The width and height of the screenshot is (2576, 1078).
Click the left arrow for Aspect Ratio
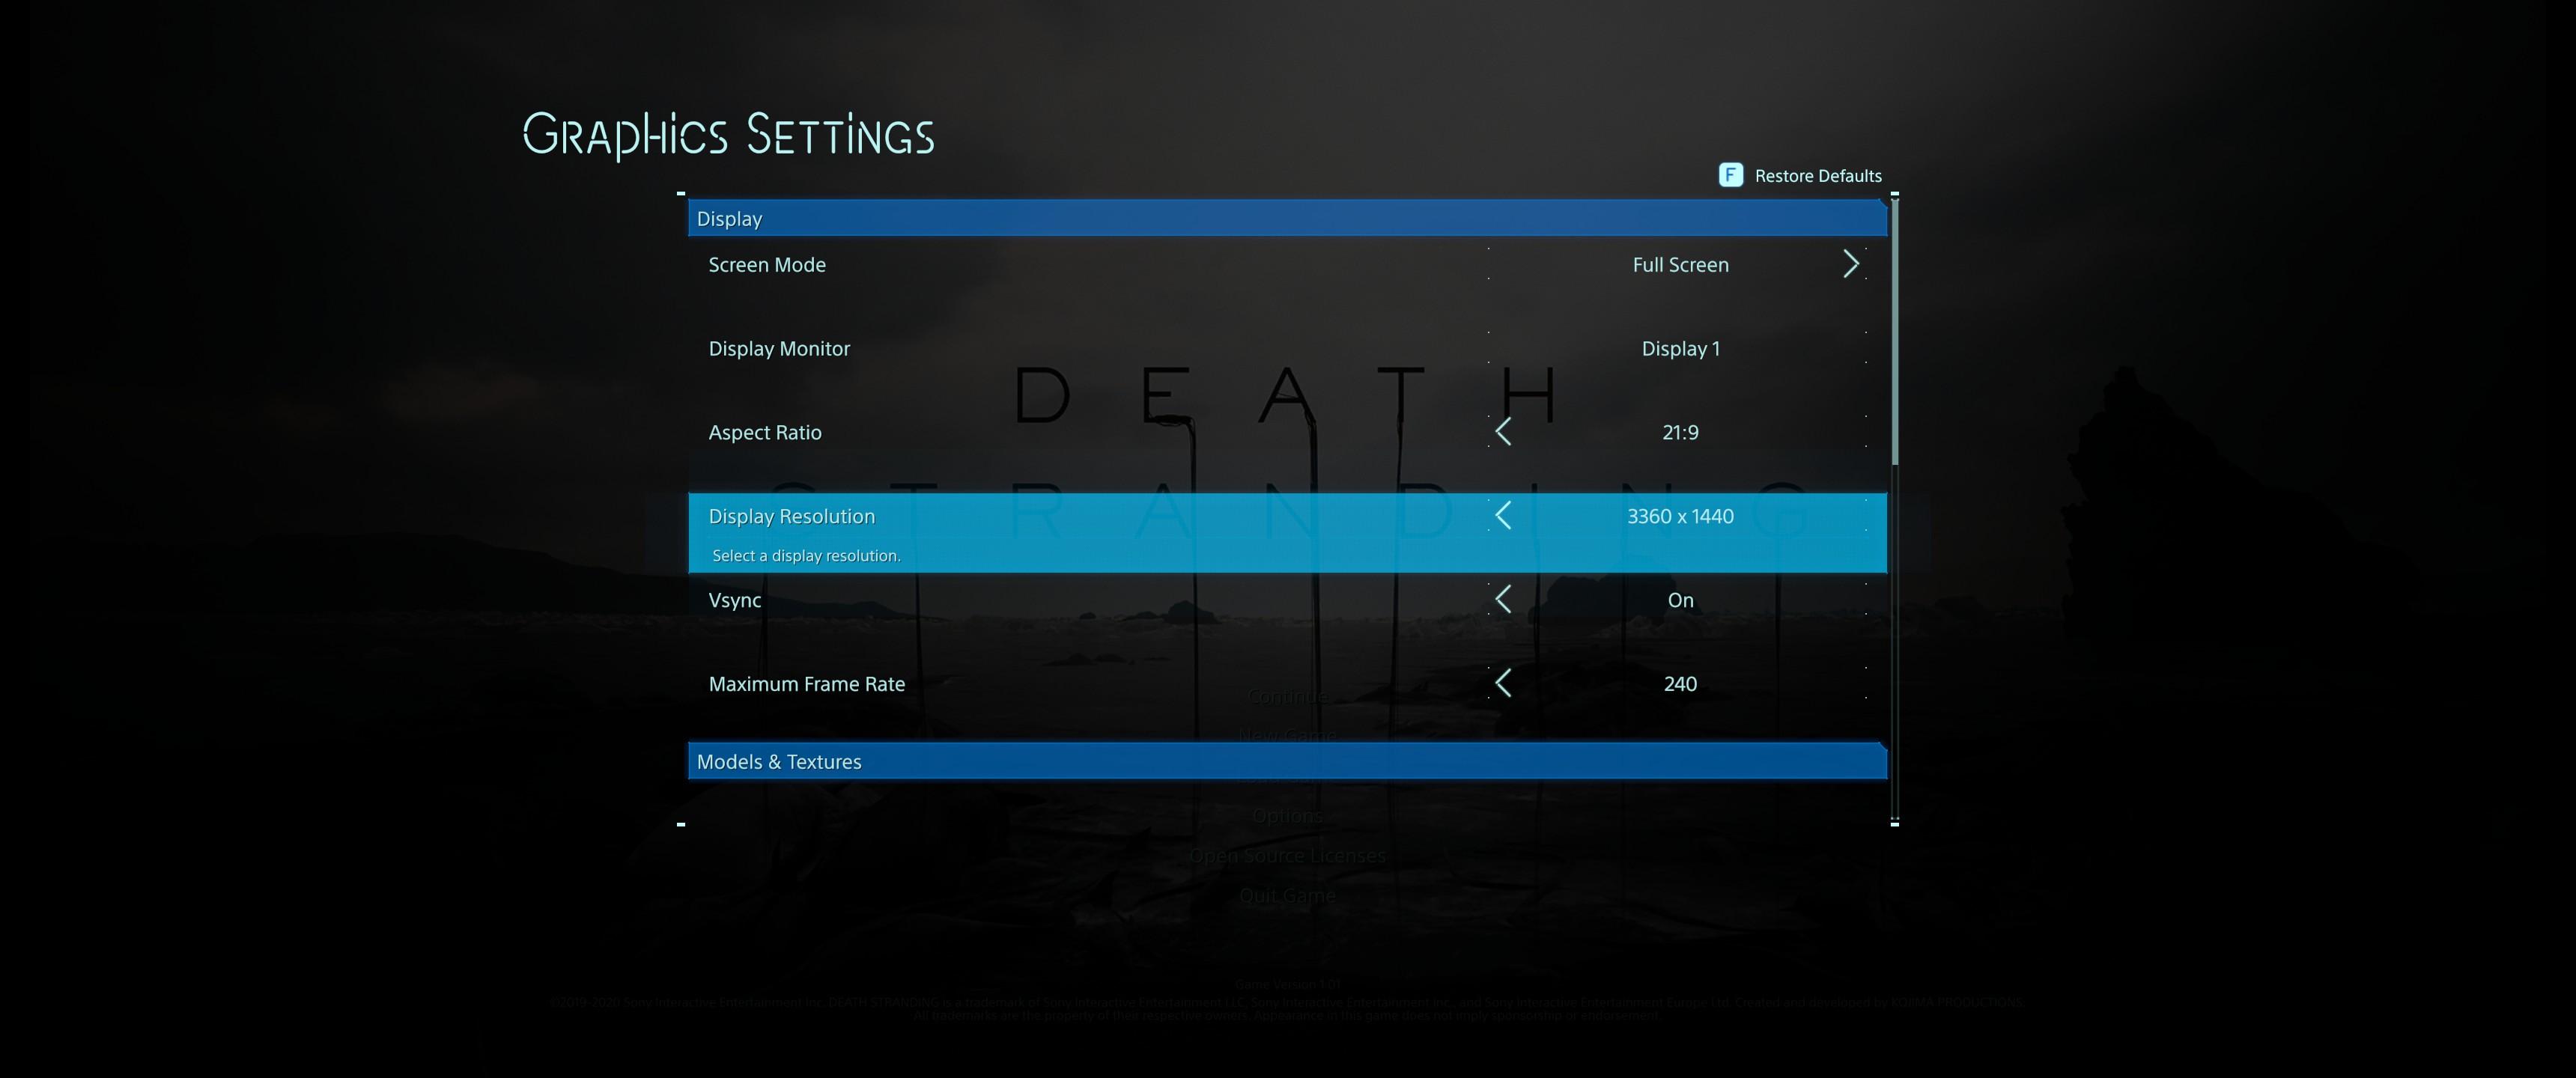[x=1502, y=432]
